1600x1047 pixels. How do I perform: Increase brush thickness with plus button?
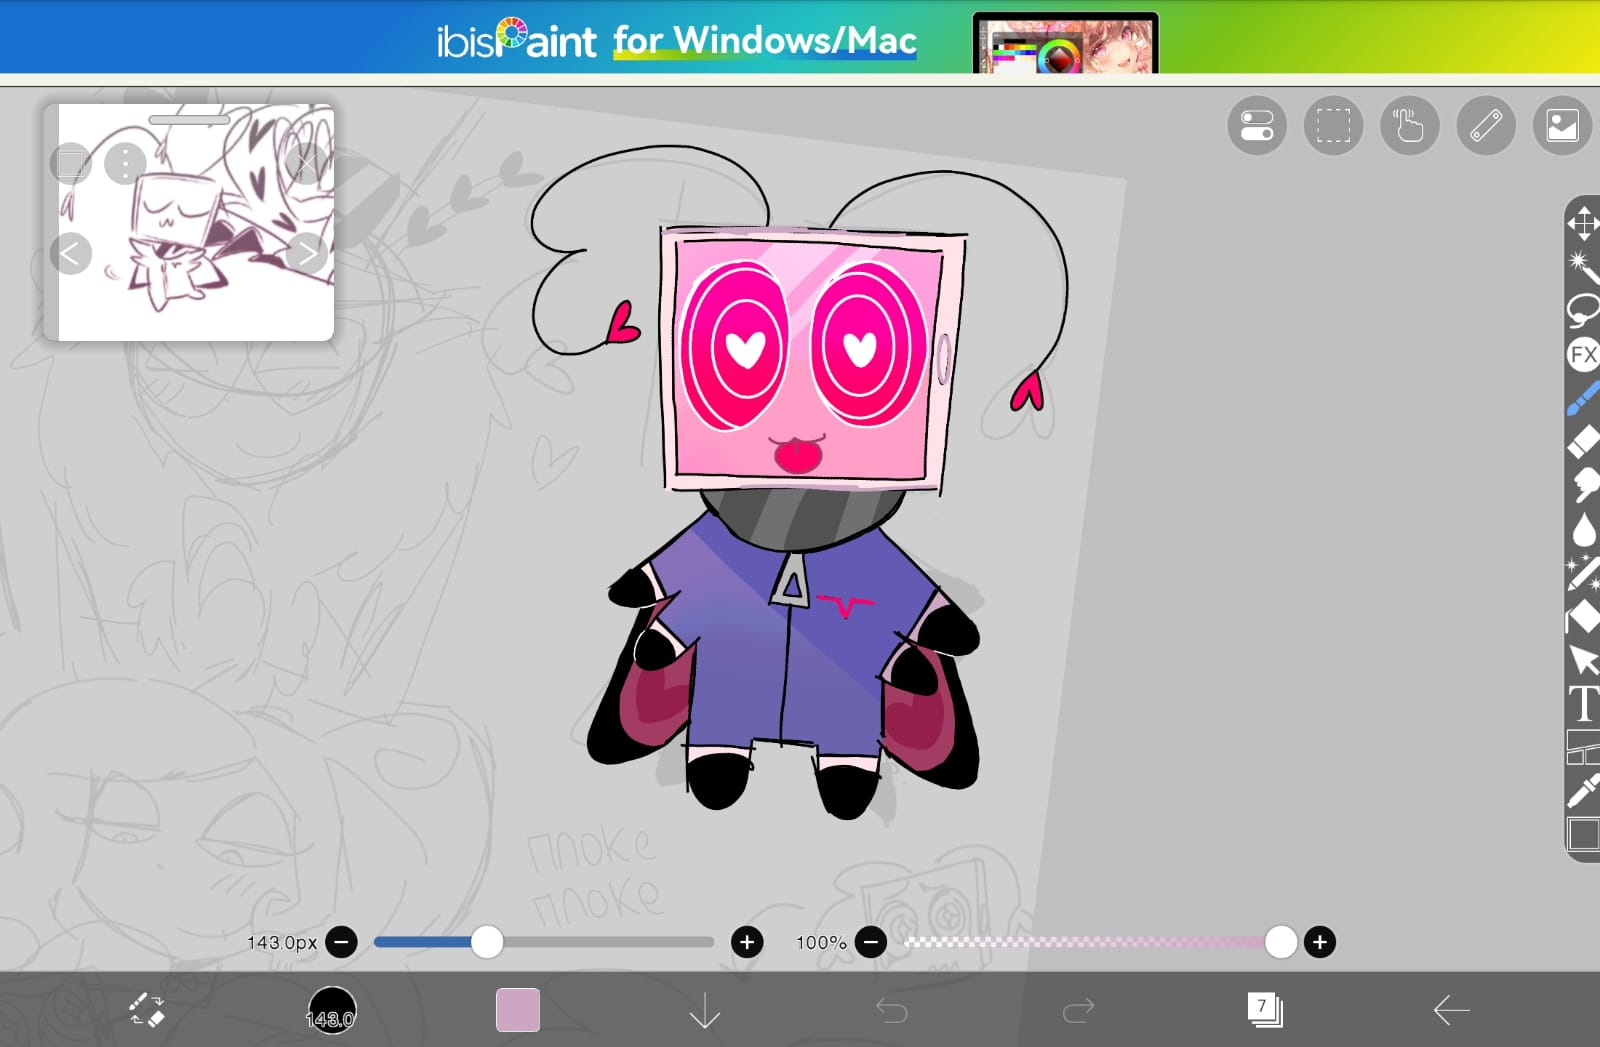[x=747, y=942]
